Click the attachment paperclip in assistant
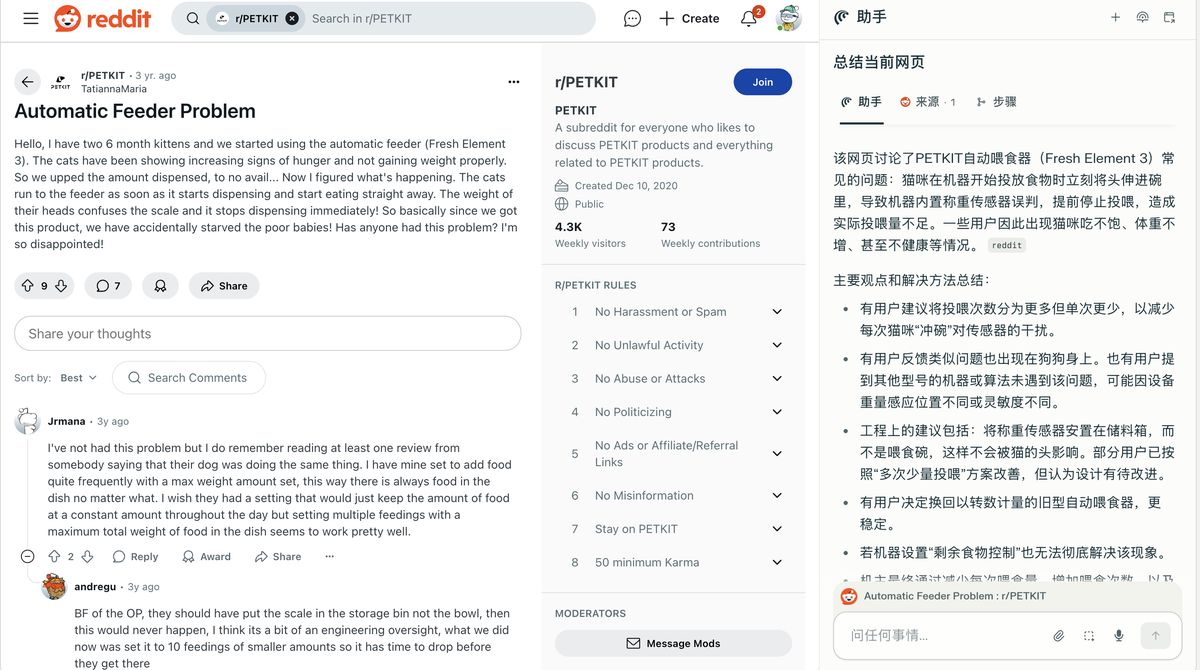Viewport: 1200px width, 670px height. tap(1058, 635)
